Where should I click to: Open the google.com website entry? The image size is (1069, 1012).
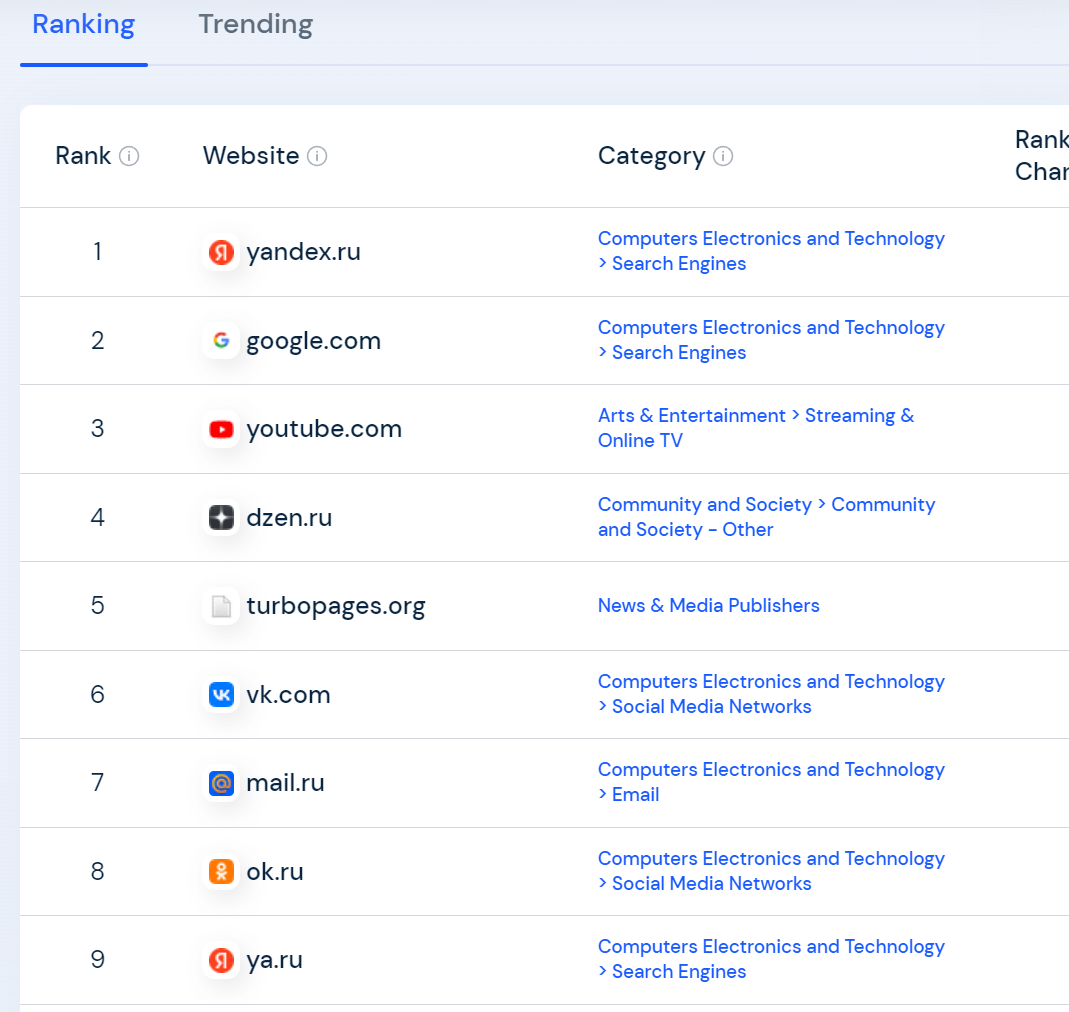[314, 340]
